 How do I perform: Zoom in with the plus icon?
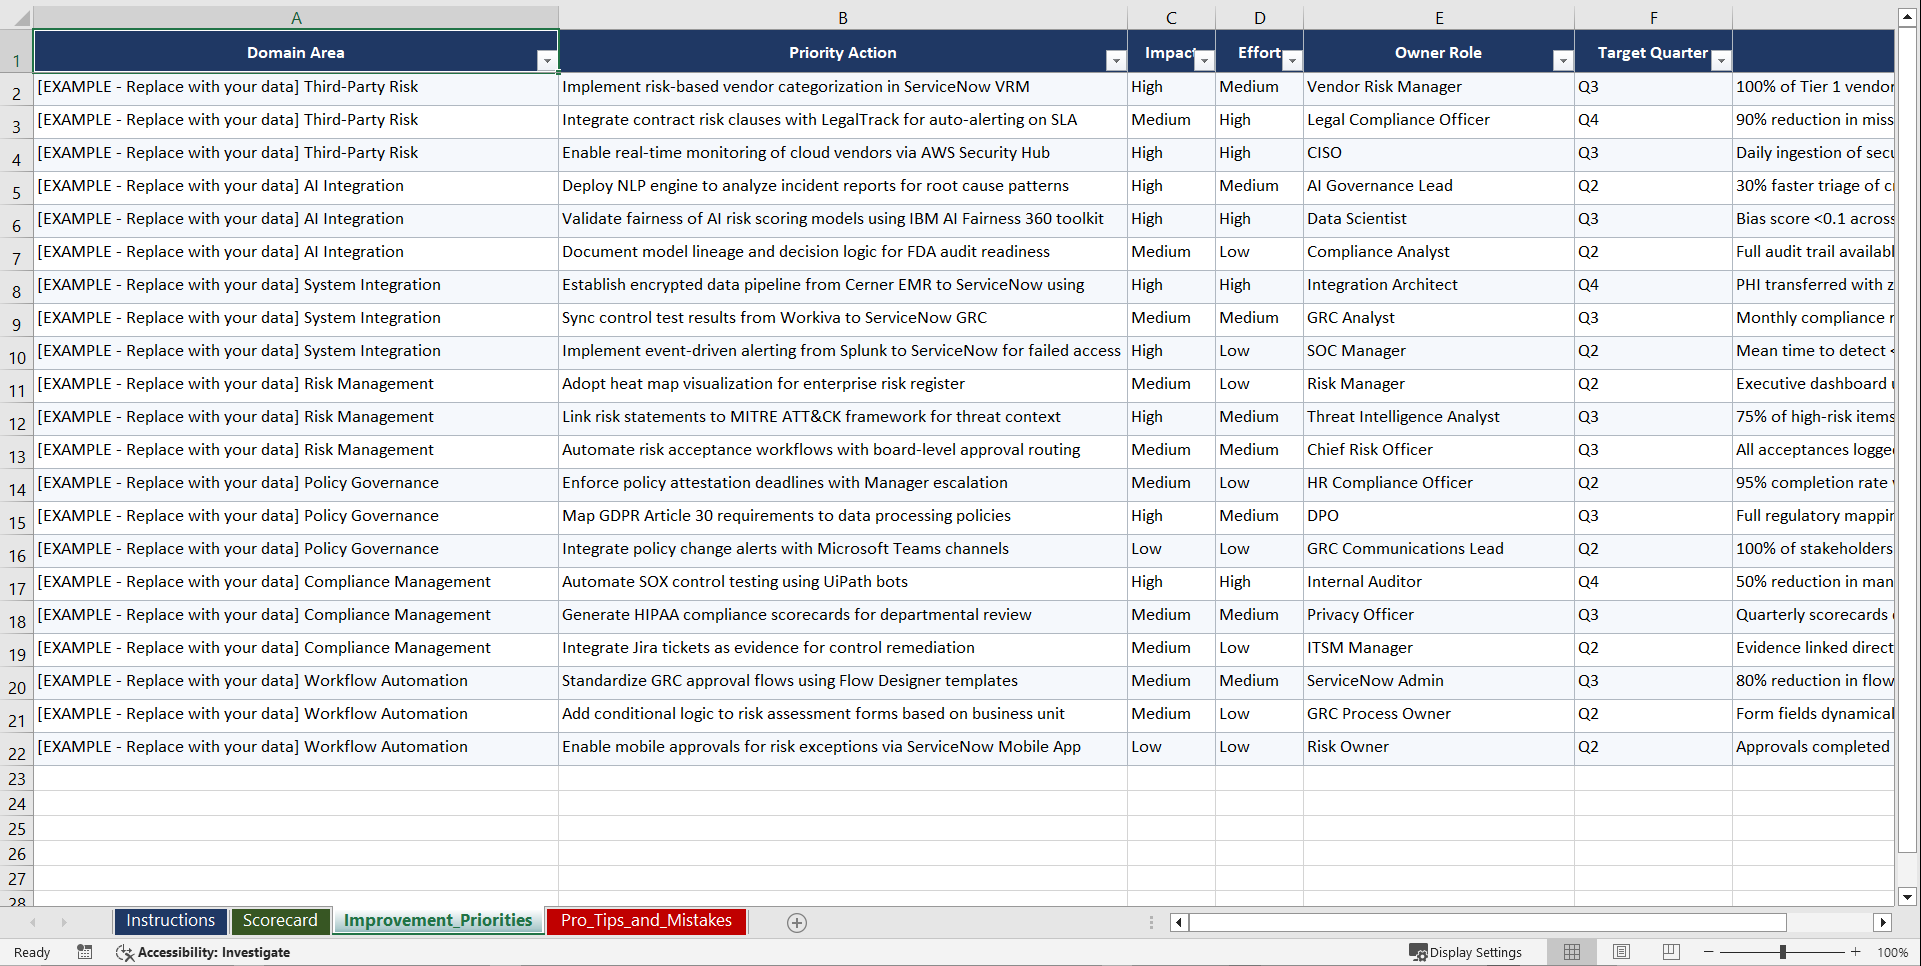(x=1856, y=952)
